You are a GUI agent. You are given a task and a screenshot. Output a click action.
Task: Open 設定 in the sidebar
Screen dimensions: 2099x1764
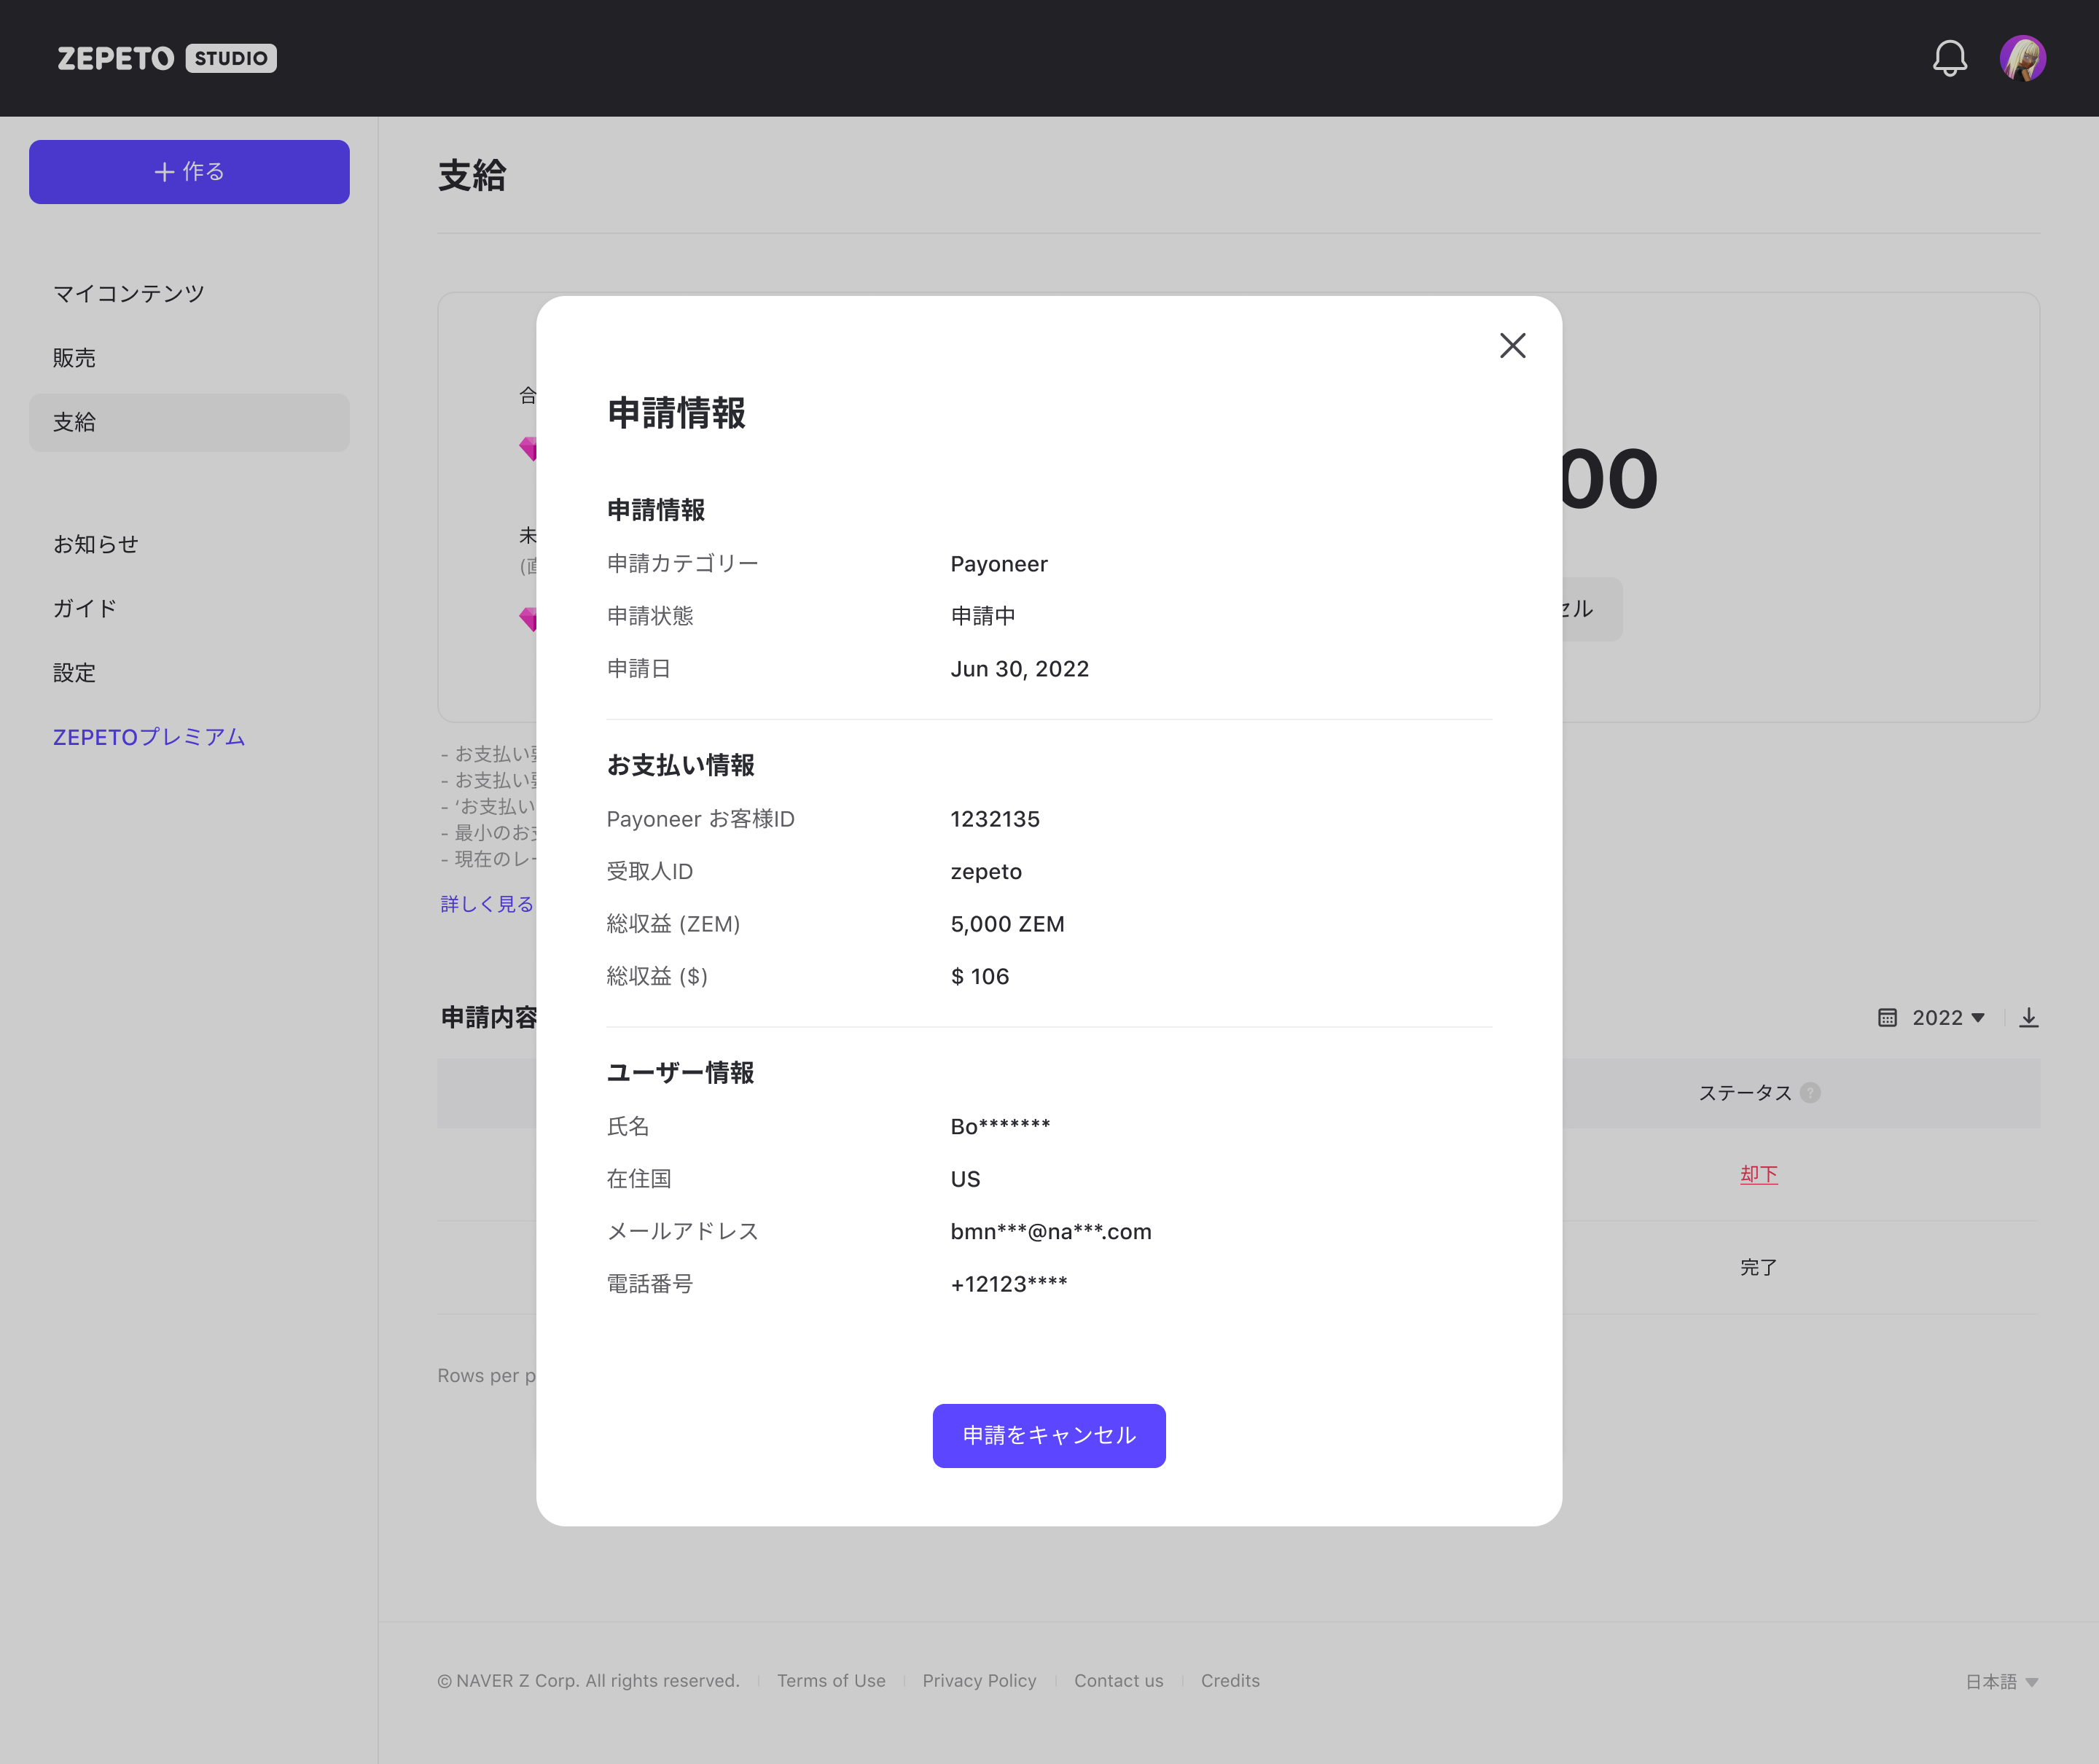pos(75,673)
